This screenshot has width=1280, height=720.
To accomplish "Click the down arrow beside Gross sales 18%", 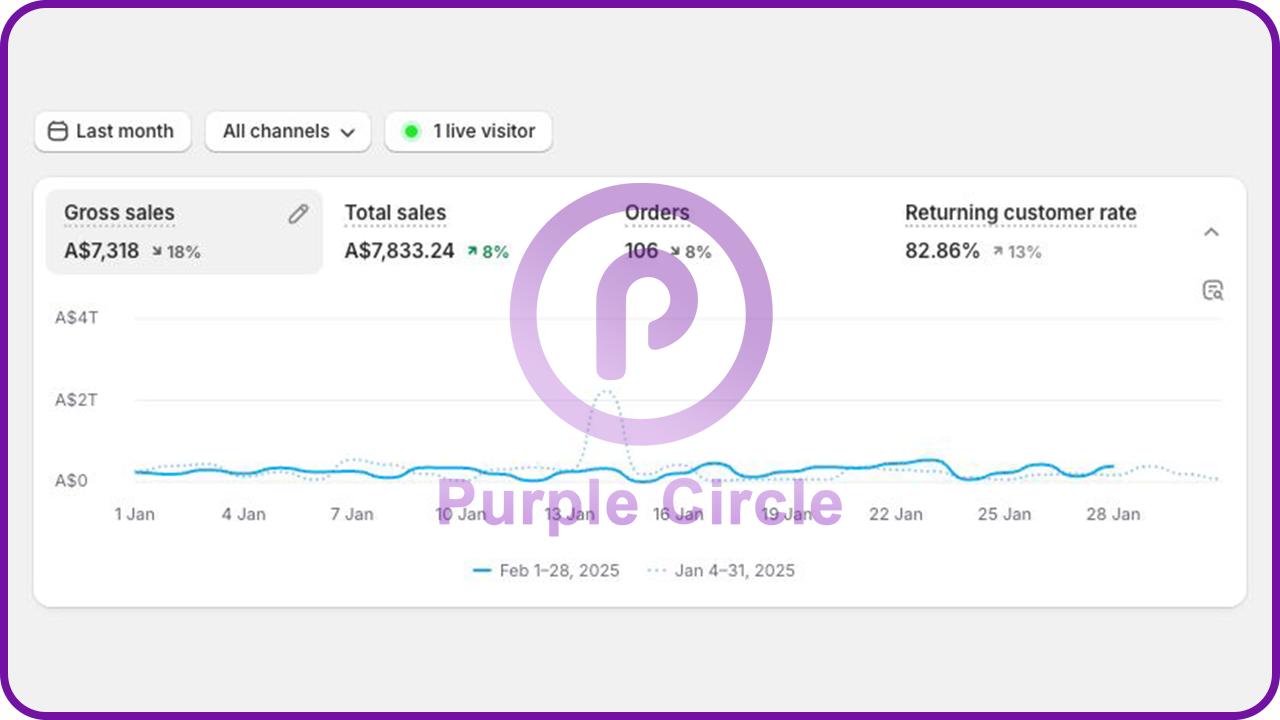I will 157,252.
